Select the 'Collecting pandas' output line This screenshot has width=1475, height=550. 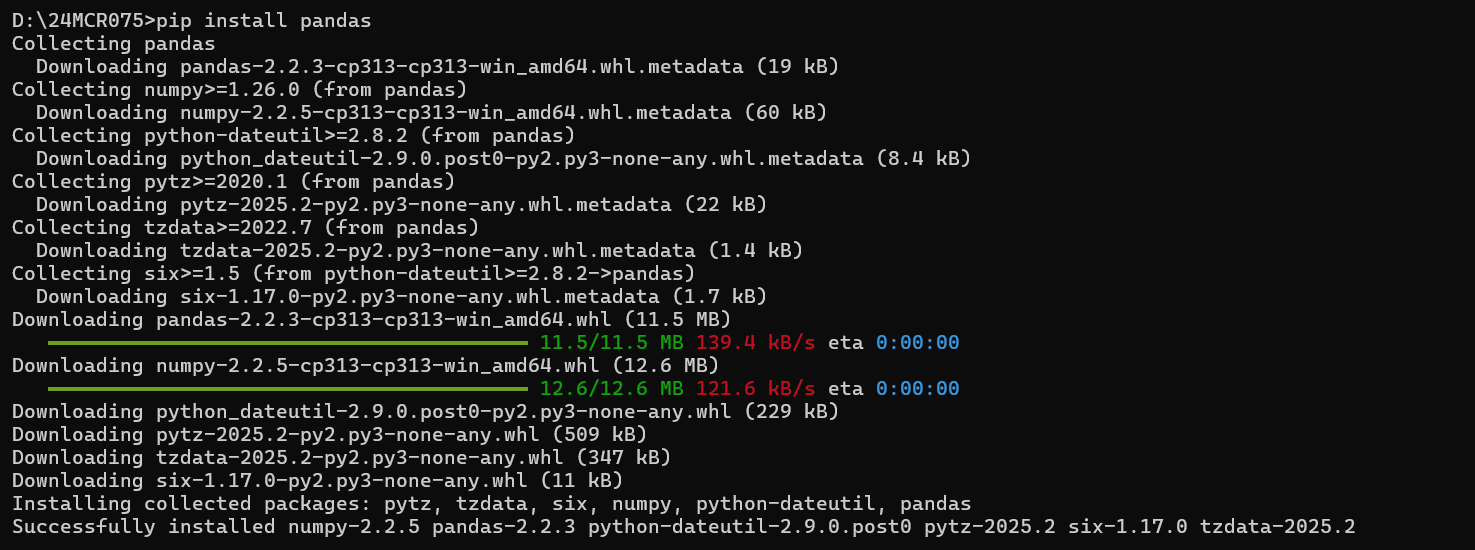pos(113,43)
